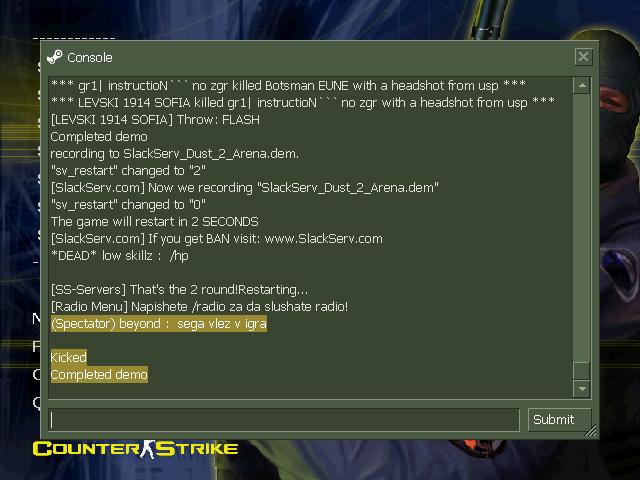The image size is (640, 480).
Task: Click the highlighted Completed demo line
Action: pos(99,375)
